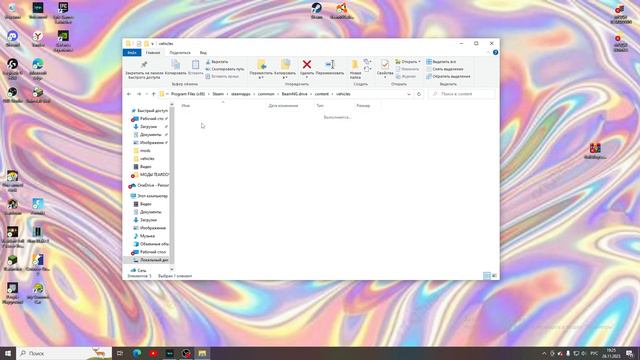Image resolution: width=640 pixels, height=360 pixels.
Task: Show hidden tray icons chevron
Action: (x=544, y=353)
